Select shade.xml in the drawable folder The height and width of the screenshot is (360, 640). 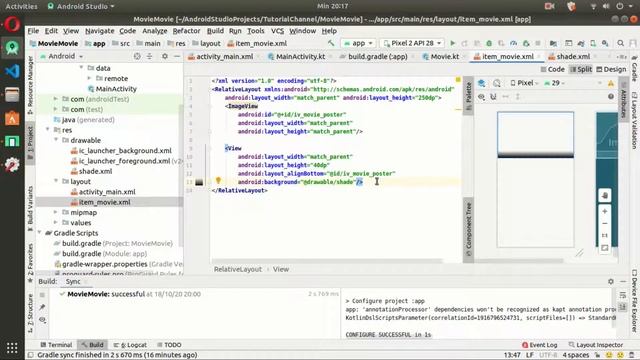point(96,171)
